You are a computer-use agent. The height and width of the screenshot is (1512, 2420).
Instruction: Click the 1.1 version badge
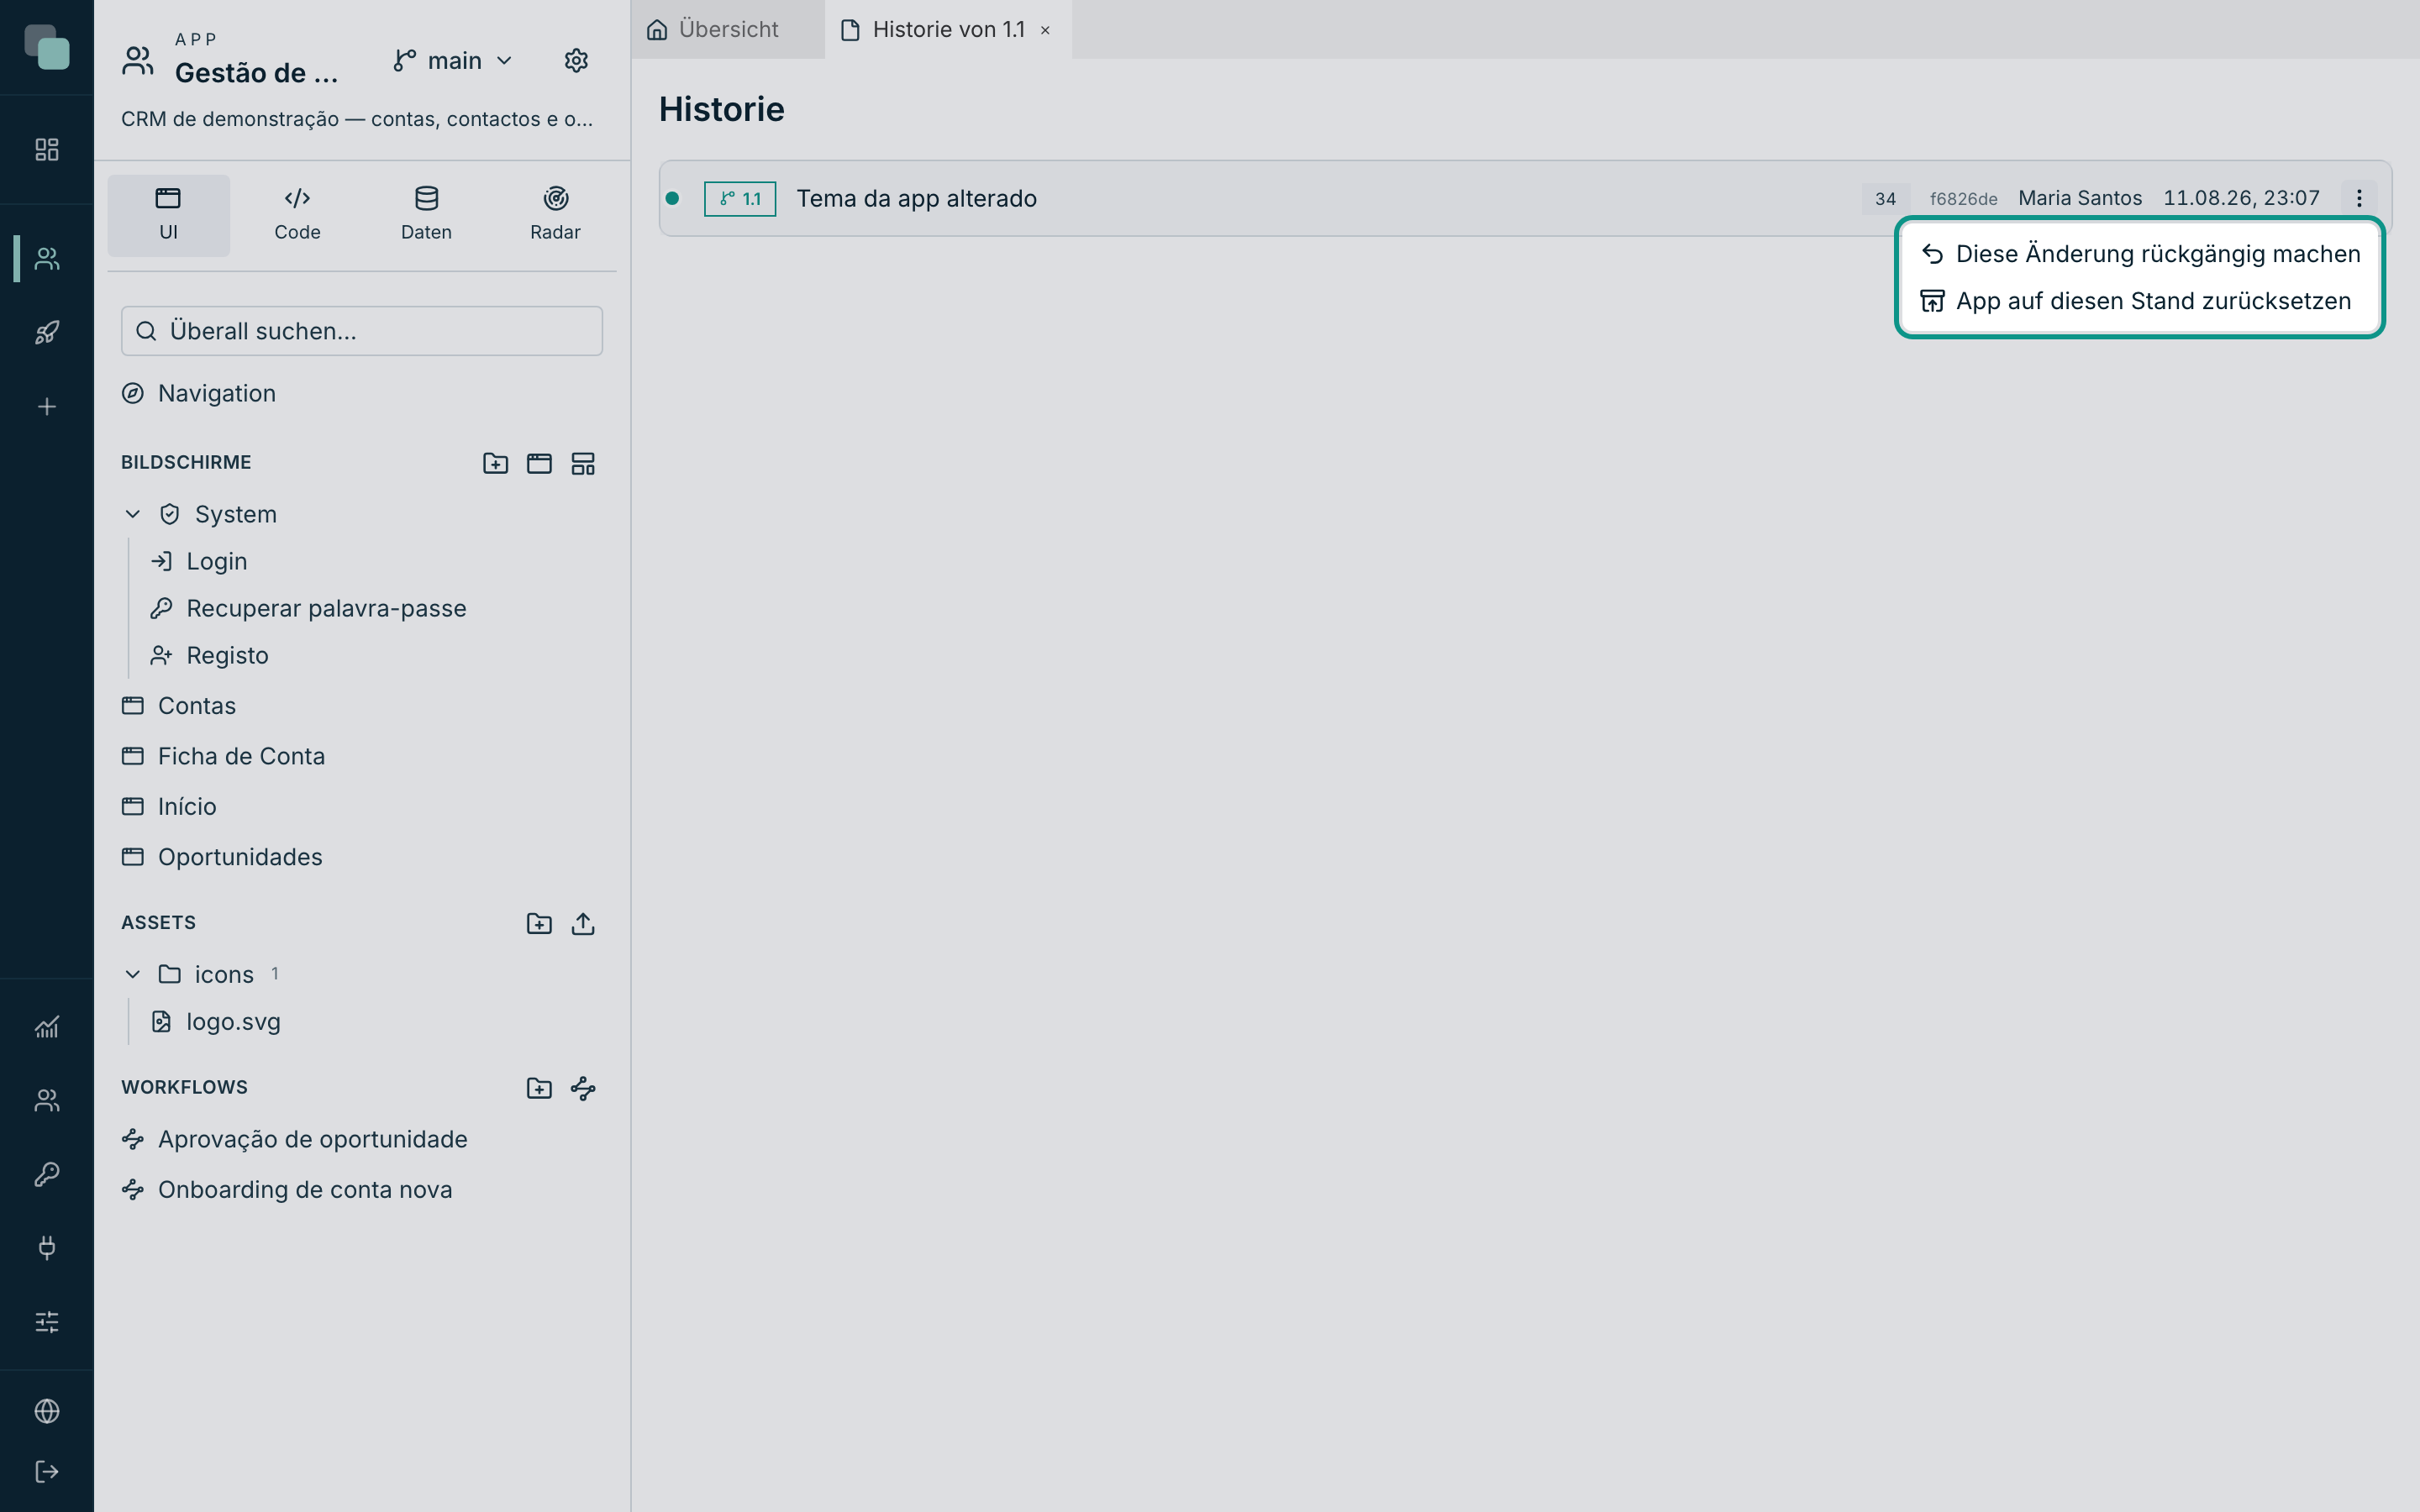tap(740, 199)
